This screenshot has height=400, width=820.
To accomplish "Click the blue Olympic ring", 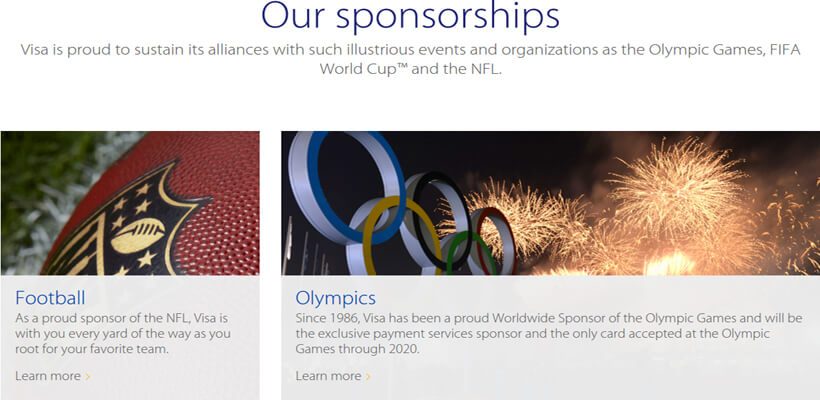I will click(352, 187).
